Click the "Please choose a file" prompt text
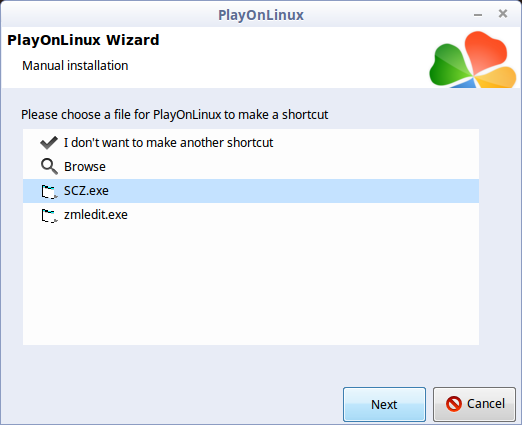 174,115
